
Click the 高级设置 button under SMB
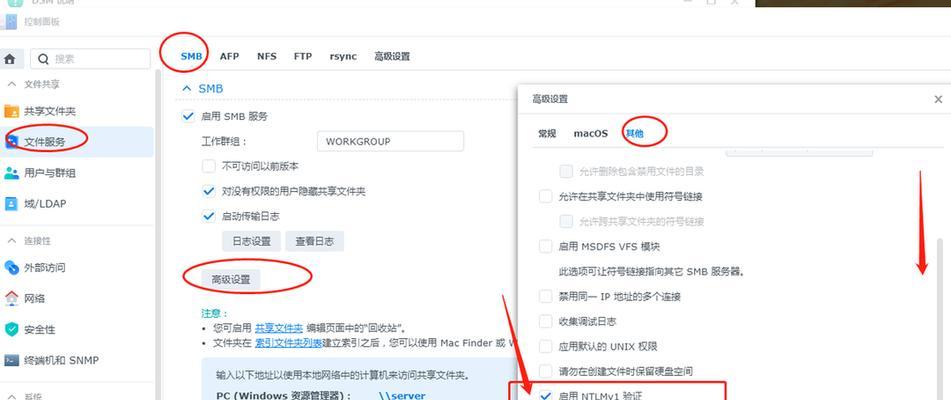230,279
